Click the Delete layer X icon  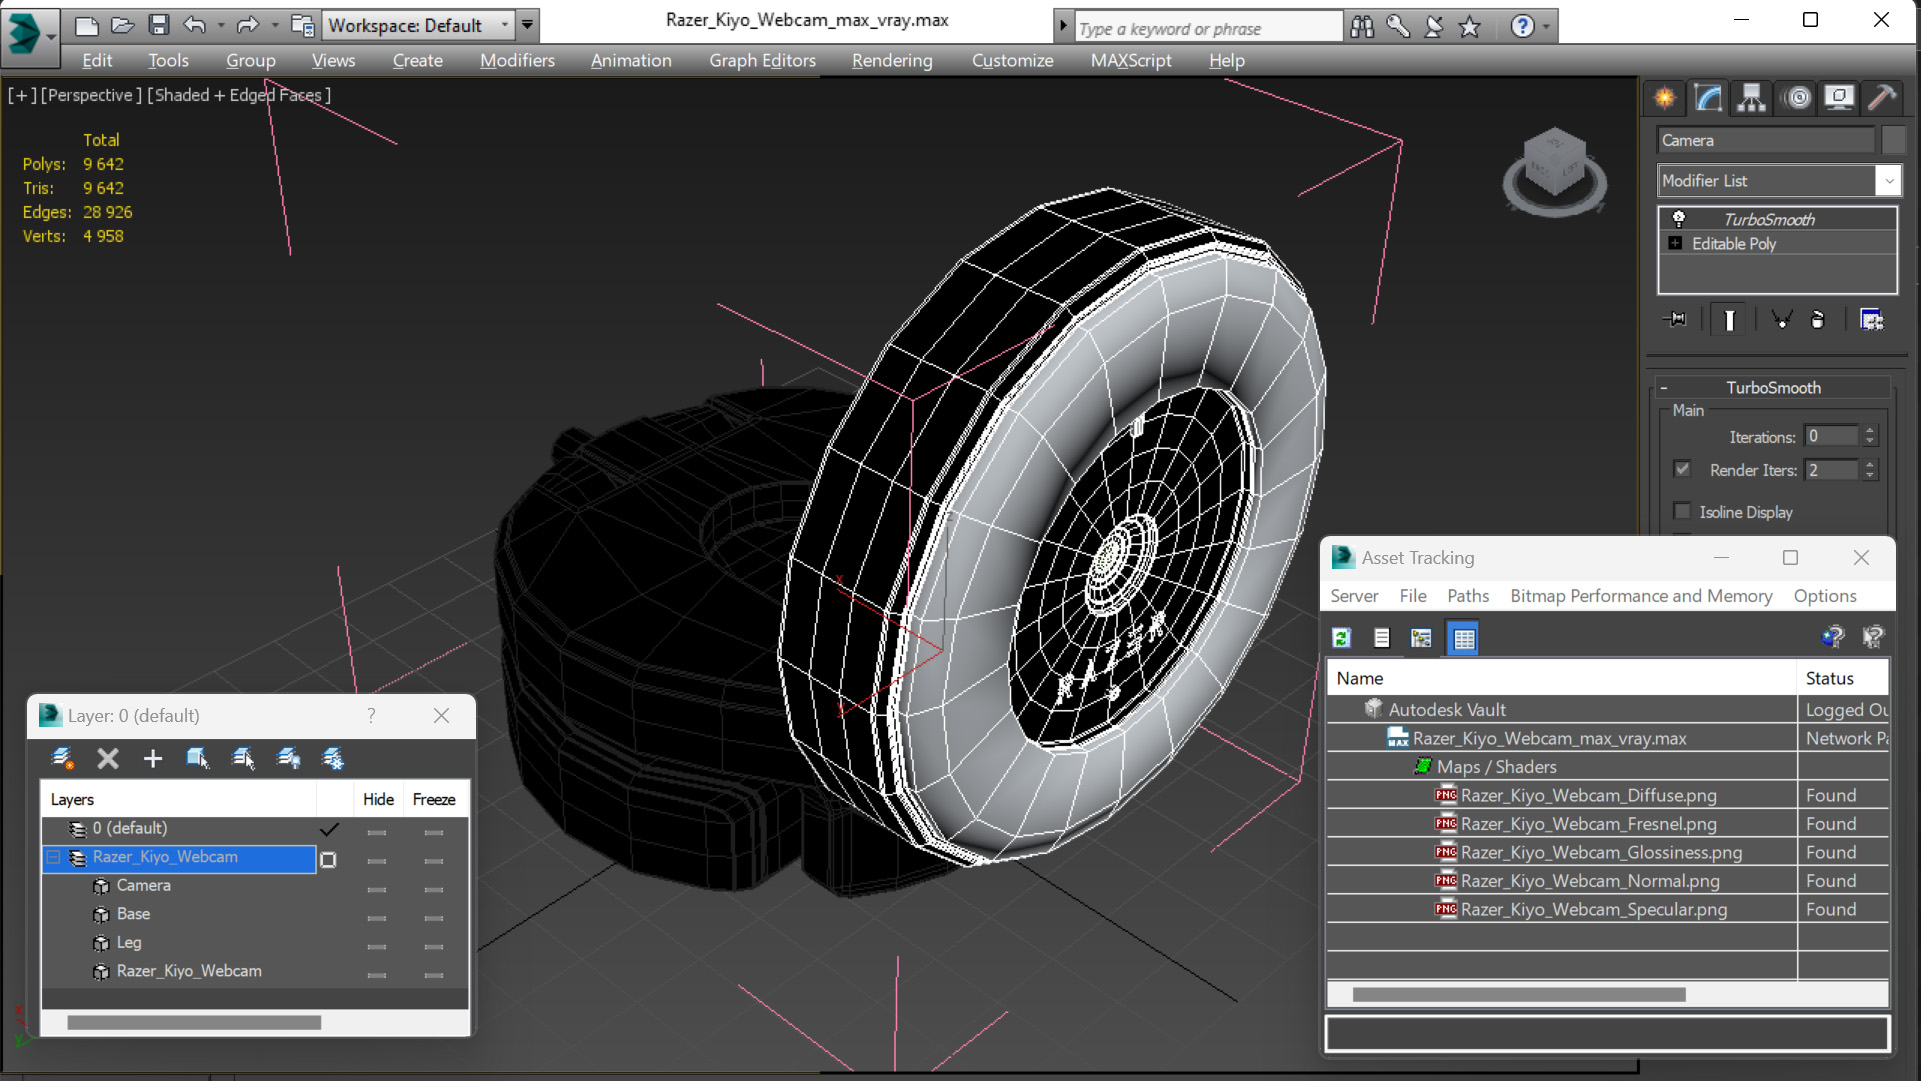(107, 759)
